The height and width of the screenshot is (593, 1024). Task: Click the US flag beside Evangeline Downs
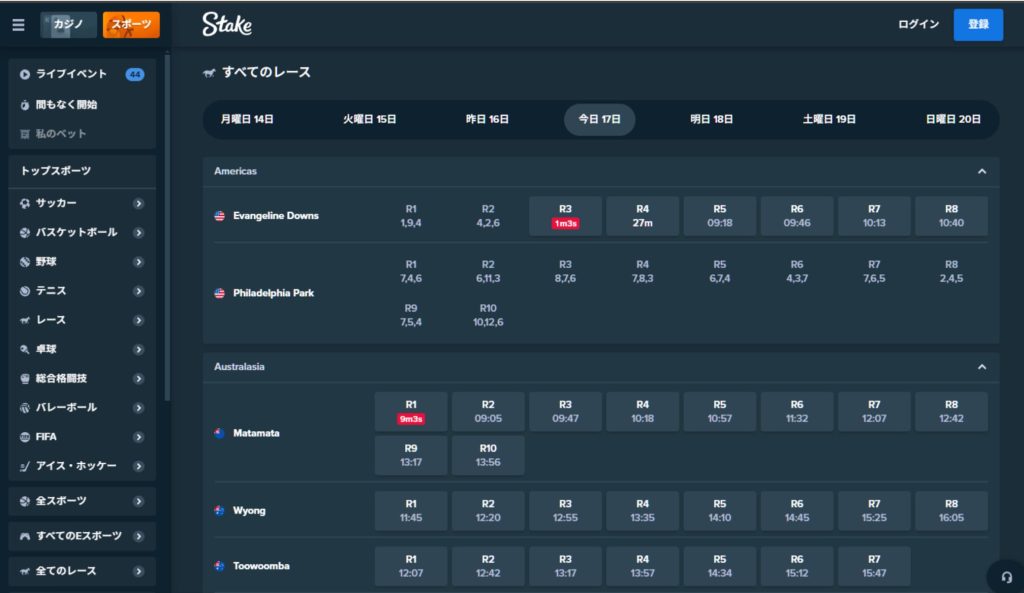219,216
